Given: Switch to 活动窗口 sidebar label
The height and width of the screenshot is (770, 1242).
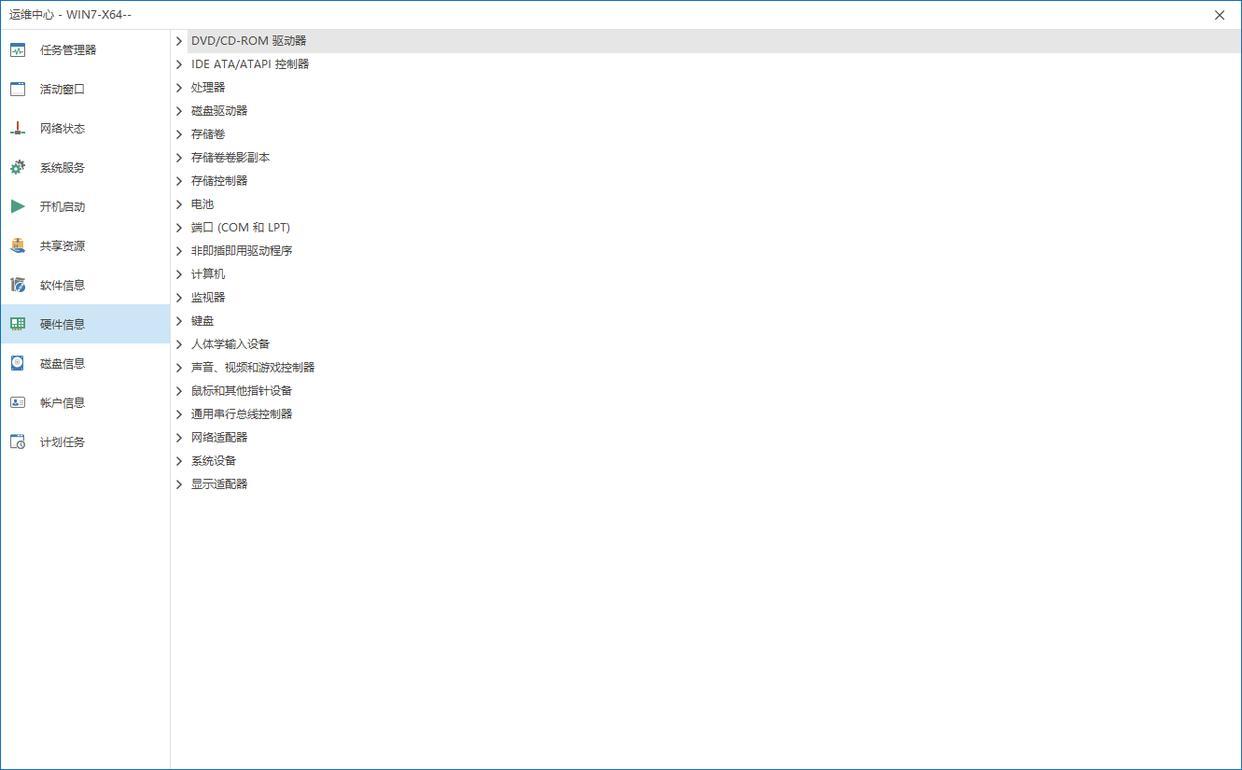Looking at the screenshot, I should pos(62,89).
